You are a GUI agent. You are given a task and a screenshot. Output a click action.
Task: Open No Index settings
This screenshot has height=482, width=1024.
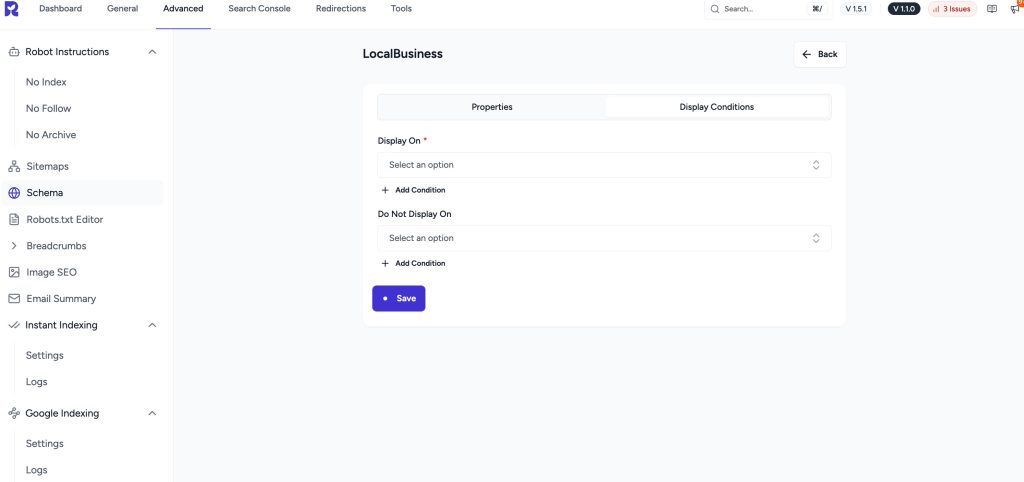(46, 82)
